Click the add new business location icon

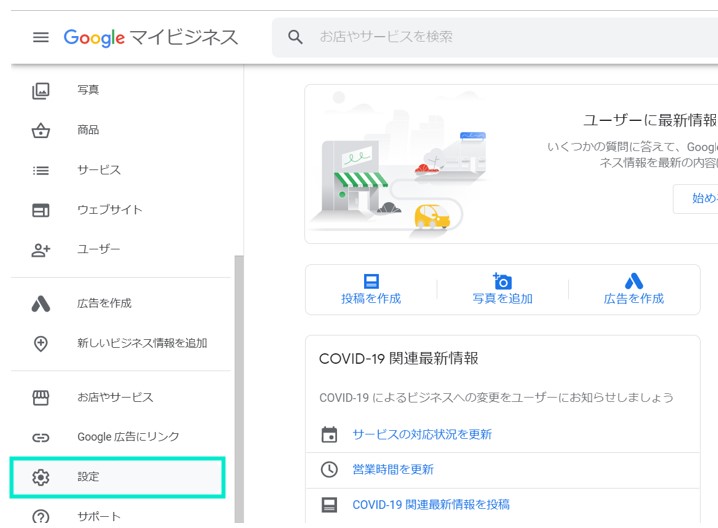pyautogui.click(x=41, y=343)
